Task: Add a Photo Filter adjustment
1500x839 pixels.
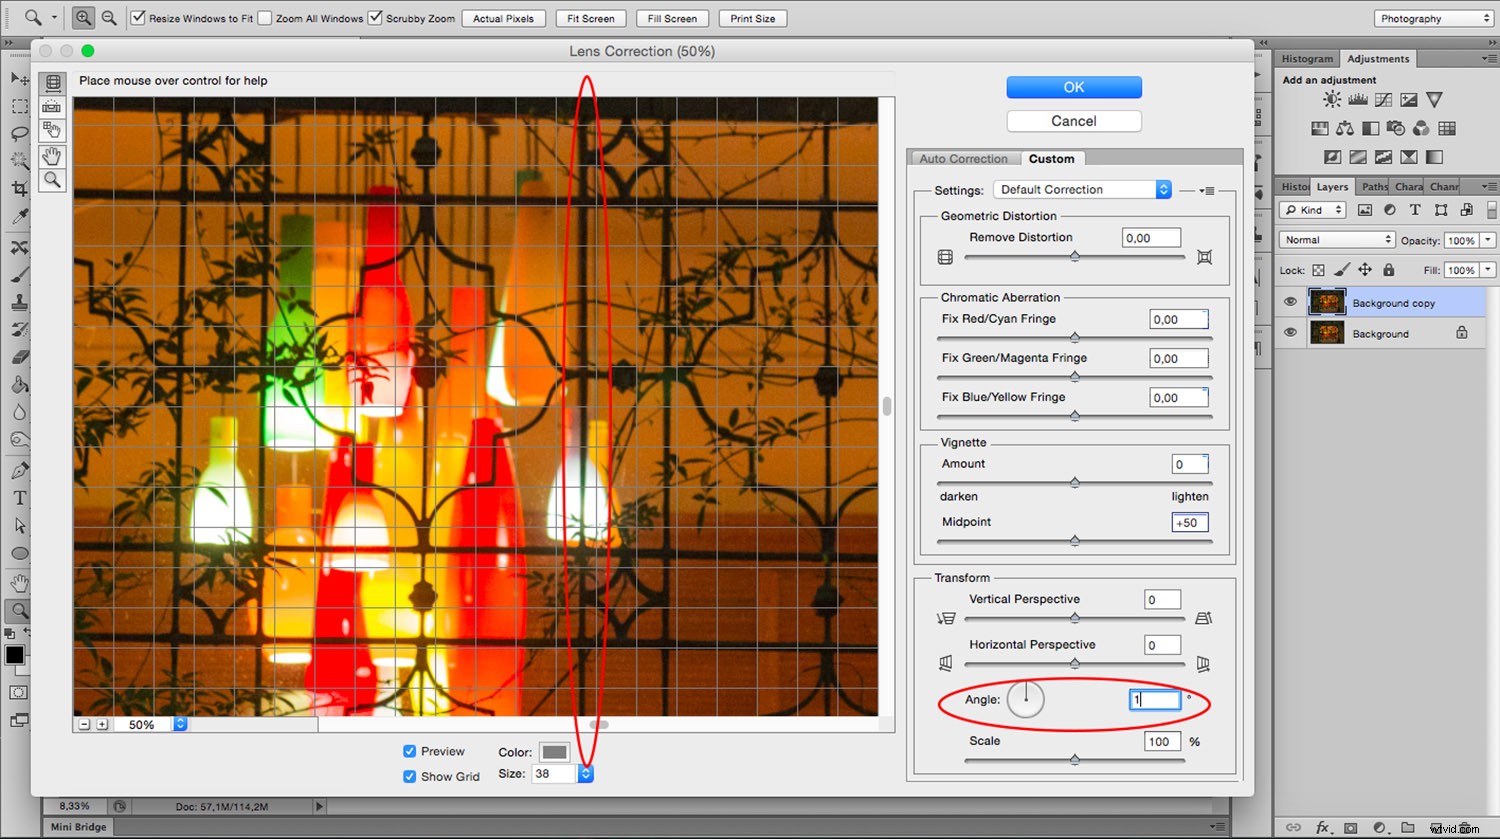Action: [x=1395, y=128]
